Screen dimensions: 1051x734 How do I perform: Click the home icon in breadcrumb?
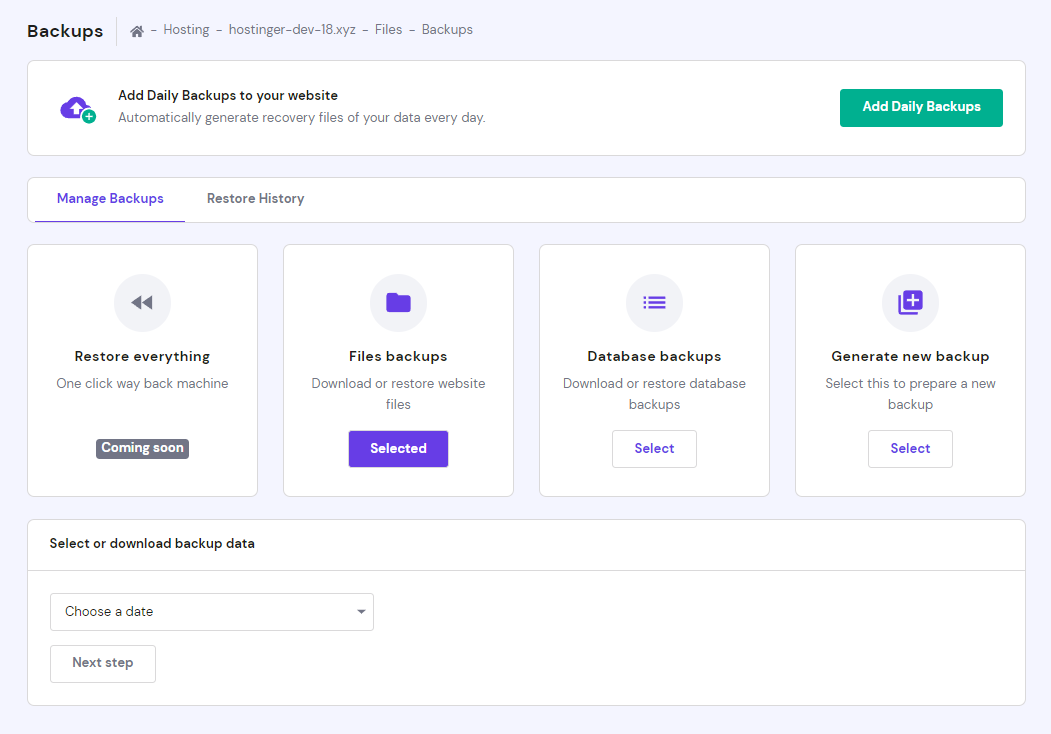pos(137,31)
